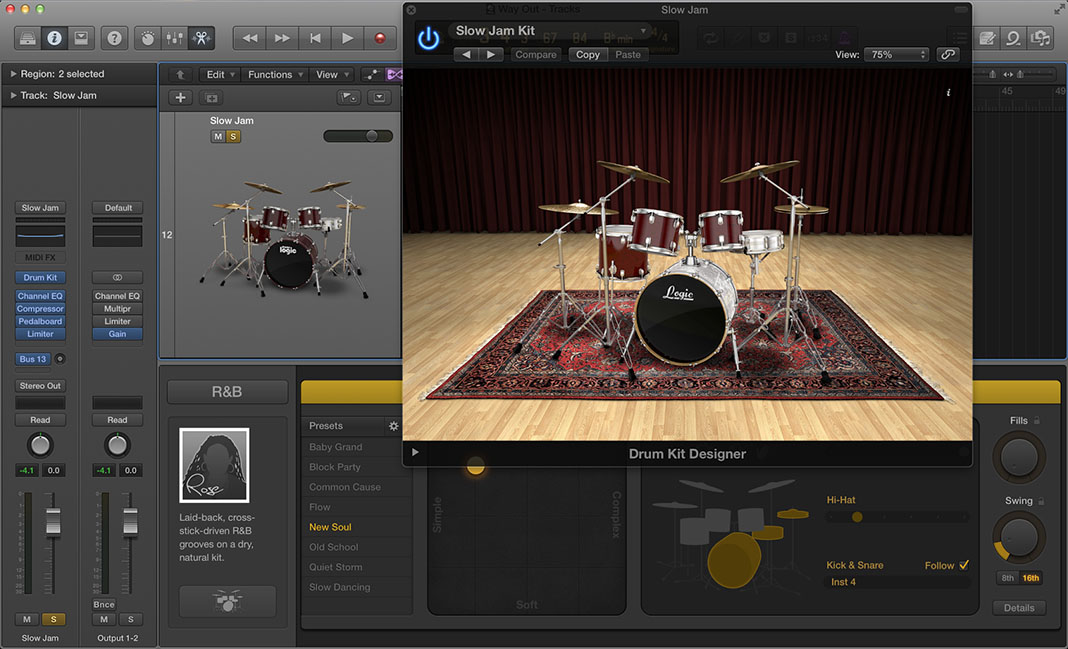Screen dimensions: 1068x649
Task: Click the Copy button in plugin header
Action: coord(588,54)
